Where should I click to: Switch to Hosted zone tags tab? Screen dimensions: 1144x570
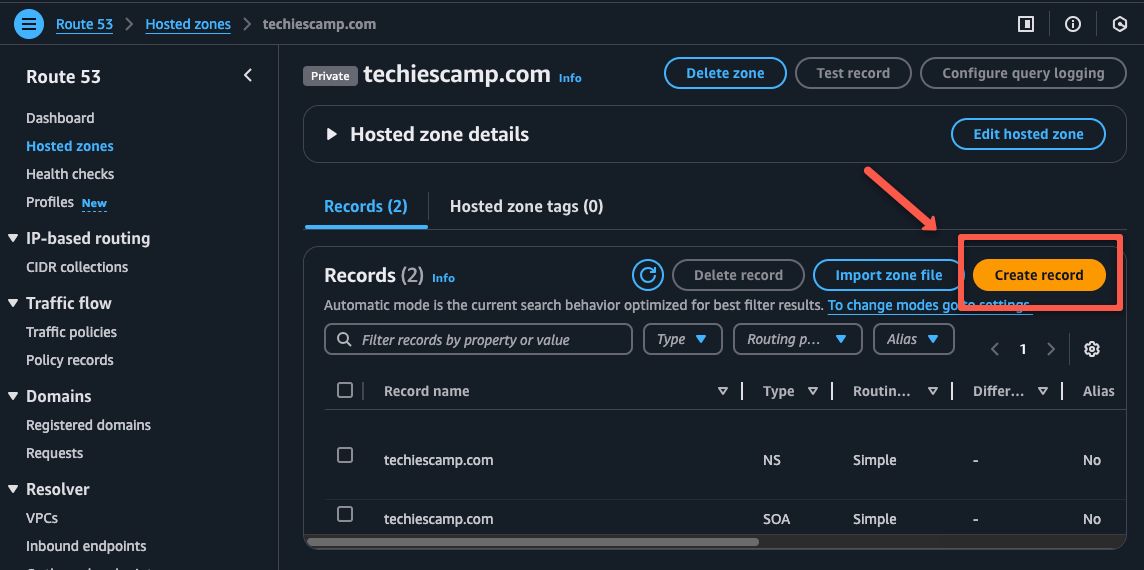(x=526, y=207)
